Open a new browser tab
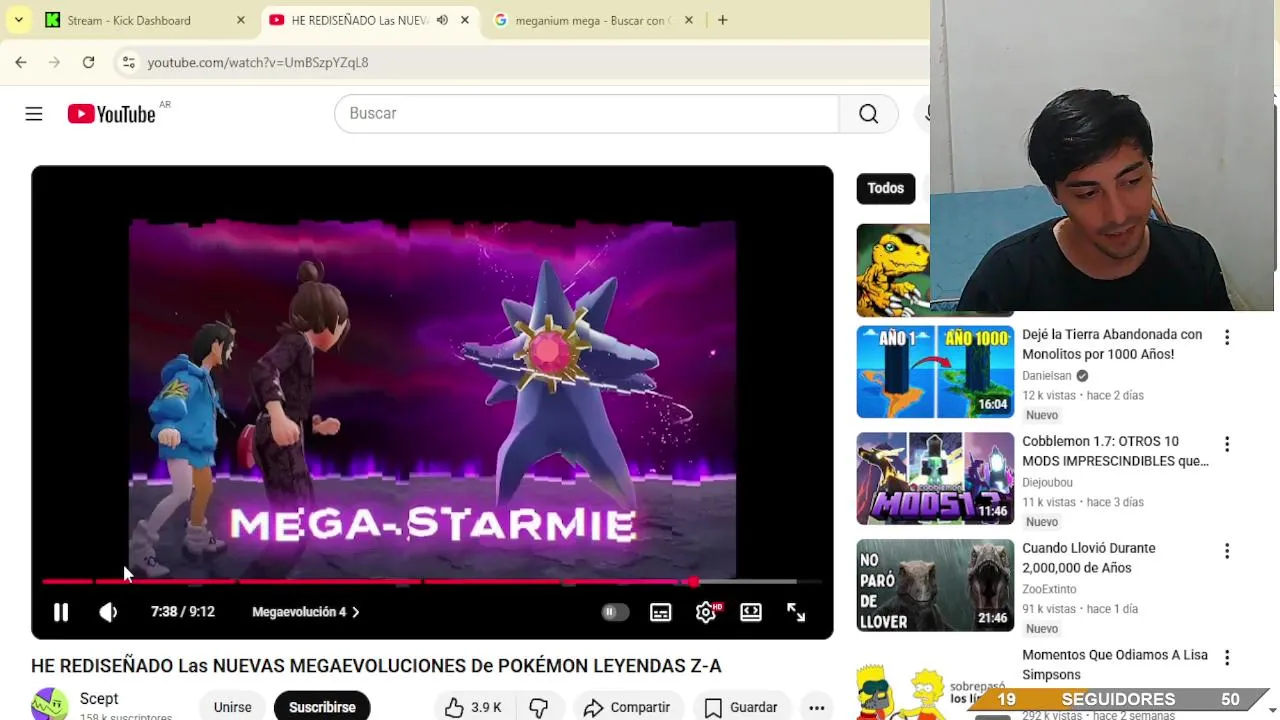Screen dimensions: 1280x720 click(722, 20)
